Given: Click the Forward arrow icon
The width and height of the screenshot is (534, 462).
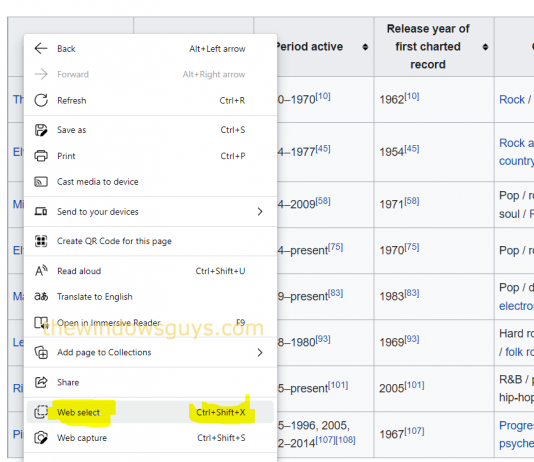Looking at the screenshot, I should click(x=41, y=74).
